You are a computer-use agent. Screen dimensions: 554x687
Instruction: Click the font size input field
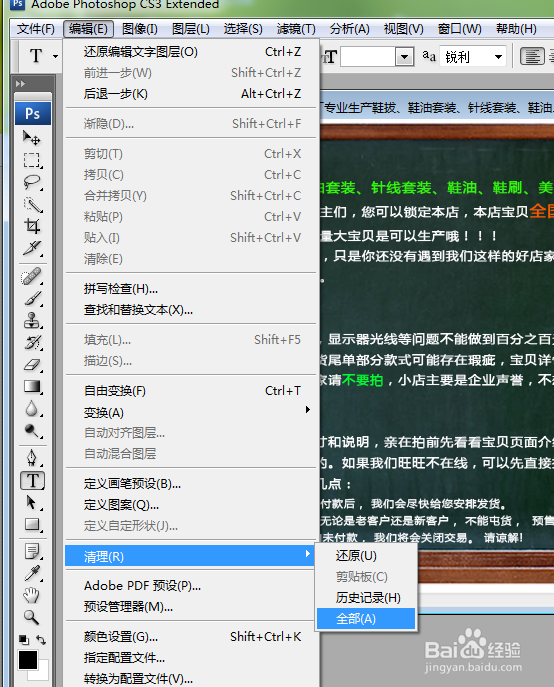click(x=368, y=57)
